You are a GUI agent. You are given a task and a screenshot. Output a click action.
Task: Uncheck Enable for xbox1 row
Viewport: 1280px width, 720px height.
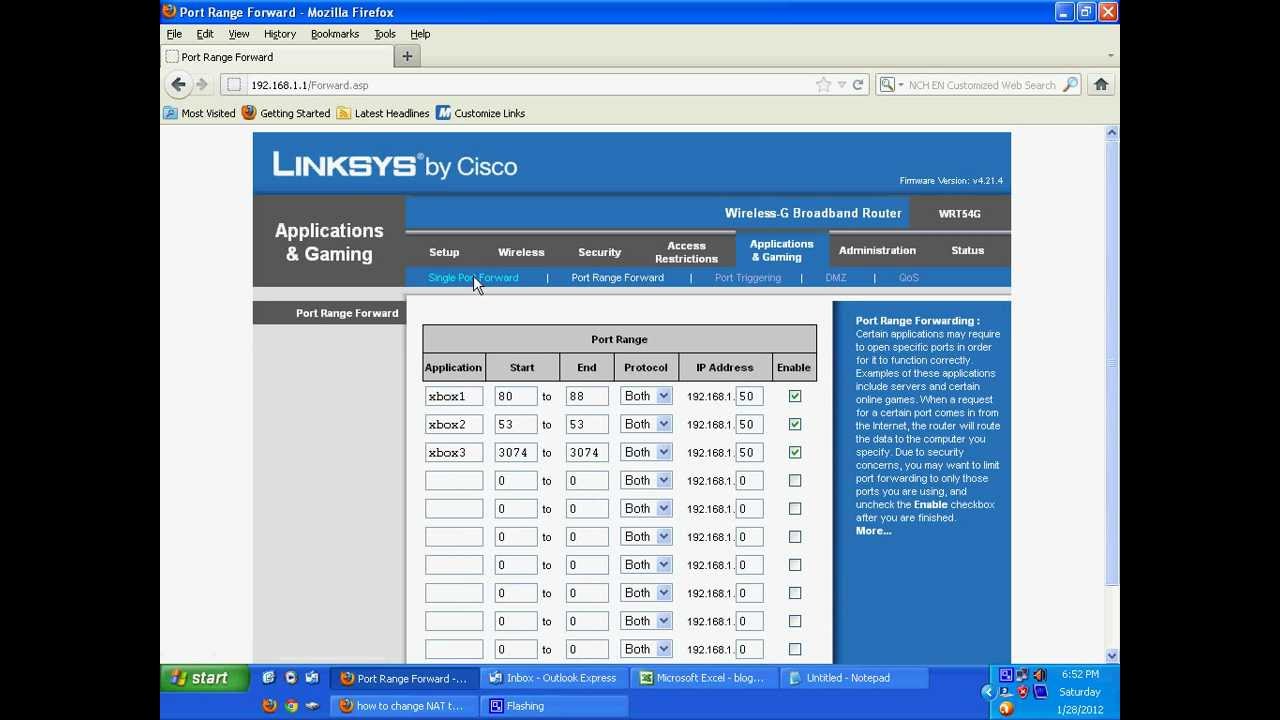click(795, 396)
